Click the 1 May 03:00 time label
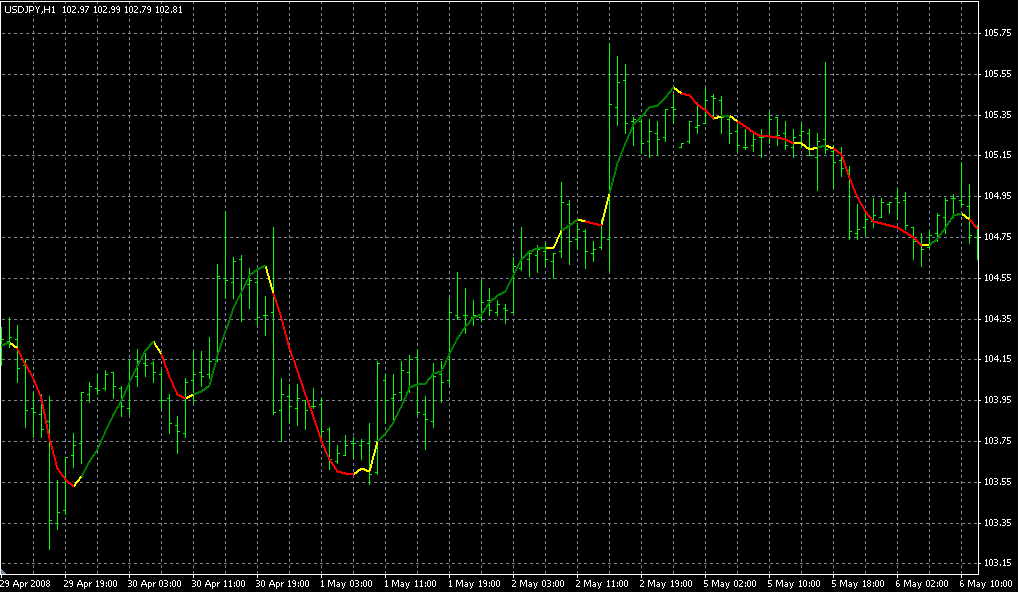The width and height of the screenshot is (1020, 593). coord(346,584)
